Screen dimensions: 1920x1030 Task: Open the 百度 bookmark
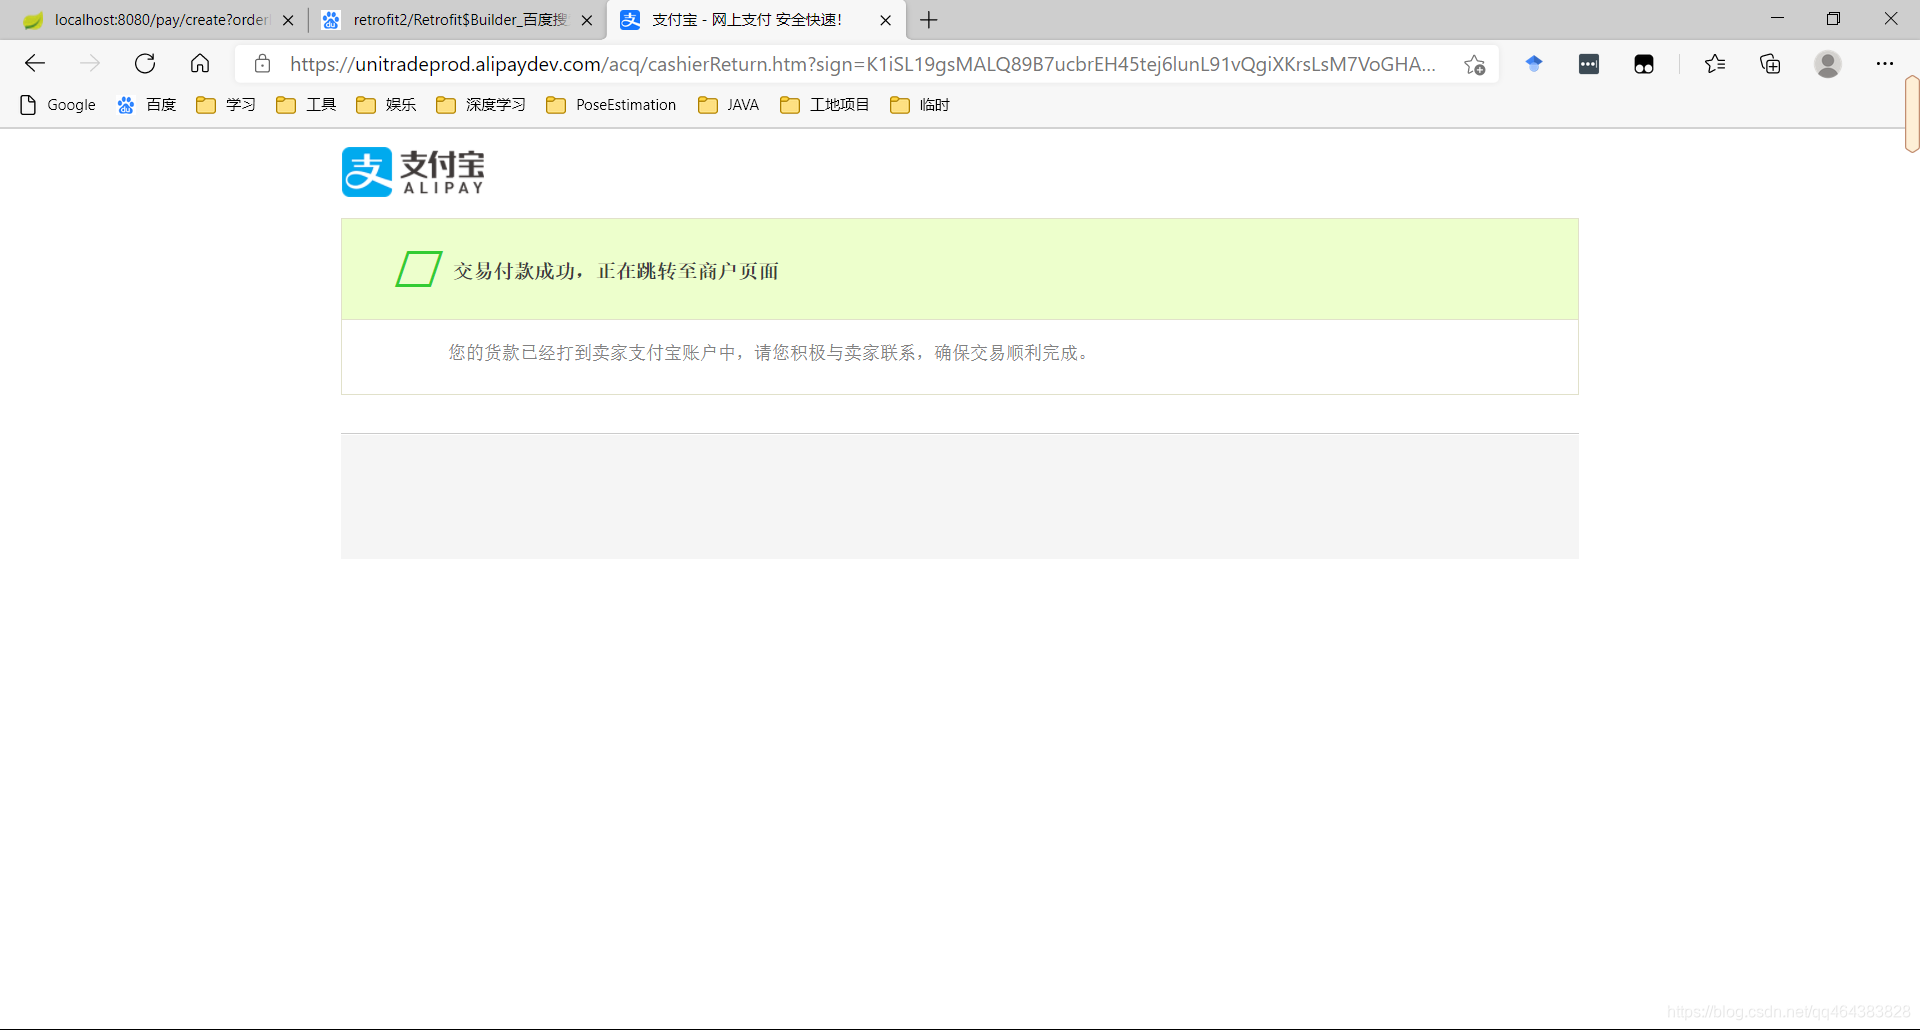click(147, 105)
